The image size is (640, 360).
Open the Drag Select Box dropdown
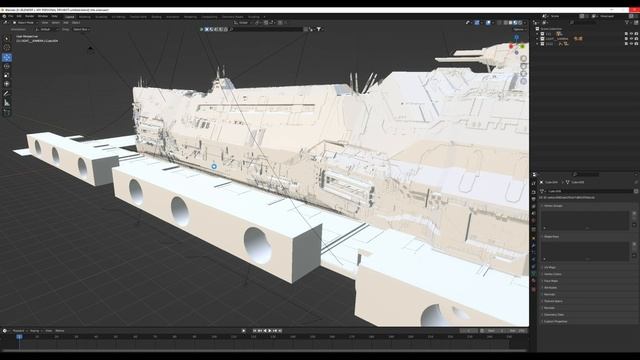point(81,29)
